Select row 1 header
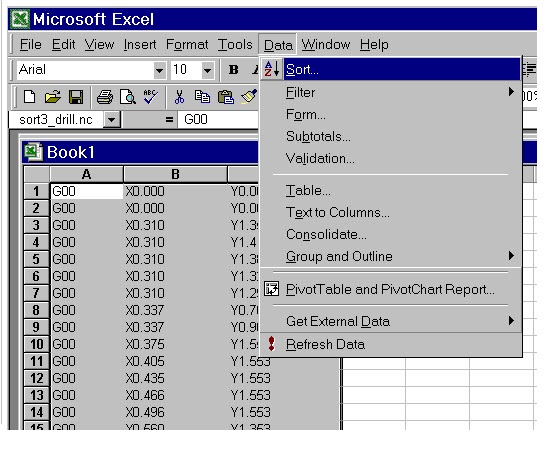The height and width of the screenshot is (450, 550). [36, 191]
